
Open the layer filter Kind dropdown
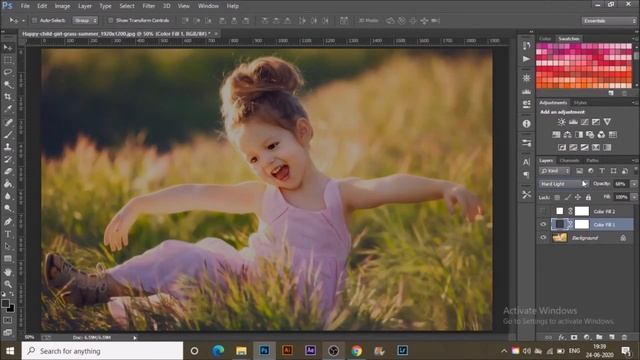[x=555, y=171]
